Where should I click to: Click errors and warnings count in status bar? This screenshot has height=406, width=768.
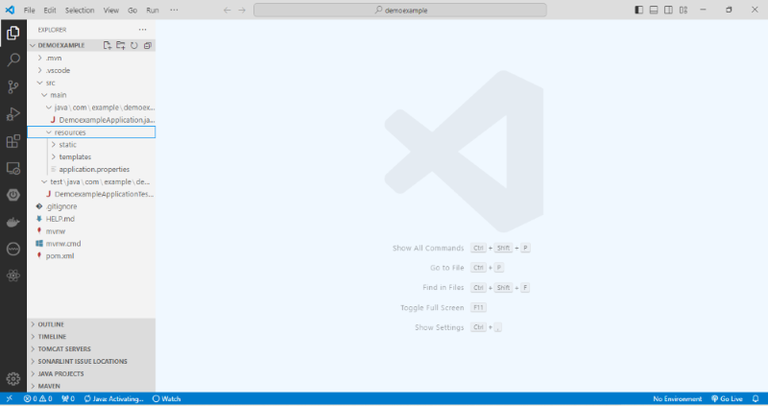coord(38,399)
